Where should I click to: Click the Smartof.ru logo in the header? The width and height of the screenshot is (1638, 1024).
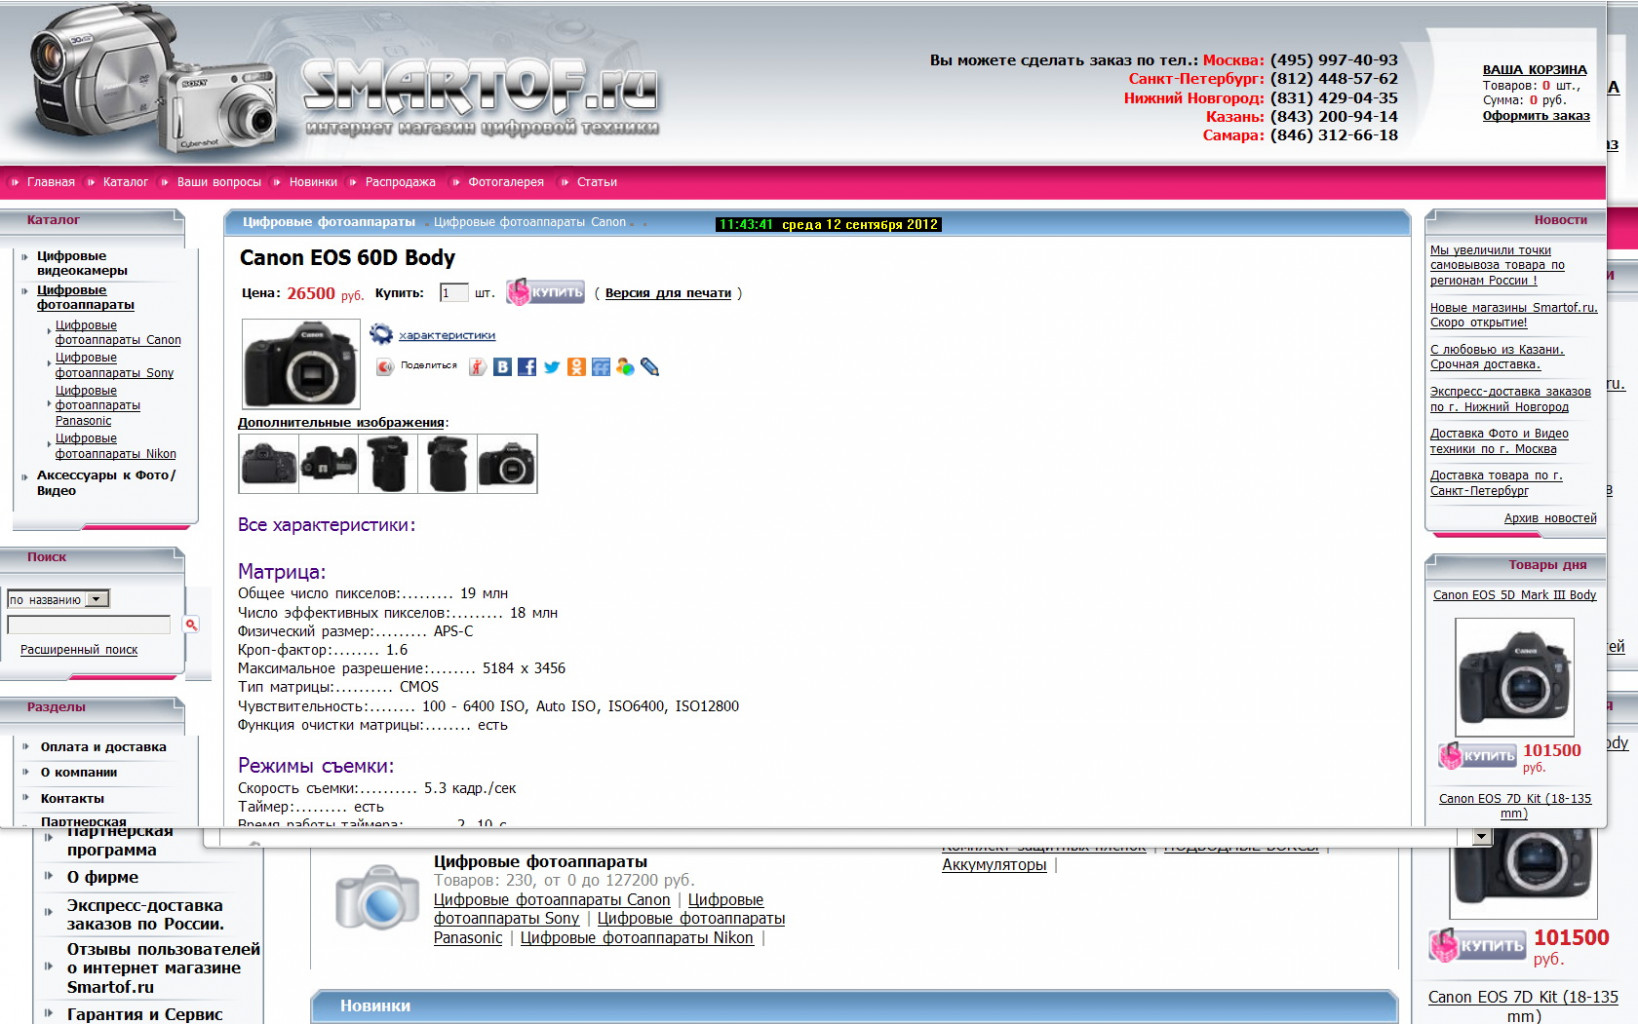coord(480,98)
